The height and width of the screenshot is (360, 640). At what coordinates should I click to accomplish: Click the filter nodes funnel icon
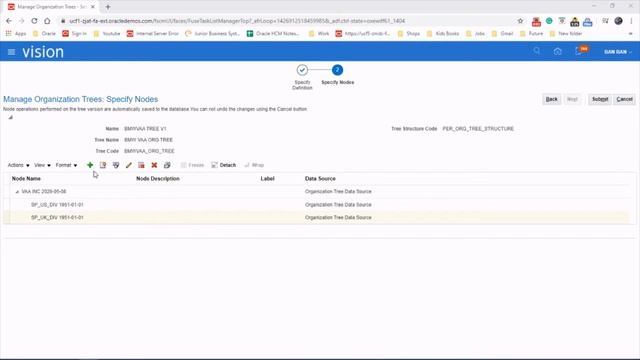(116, 165)
